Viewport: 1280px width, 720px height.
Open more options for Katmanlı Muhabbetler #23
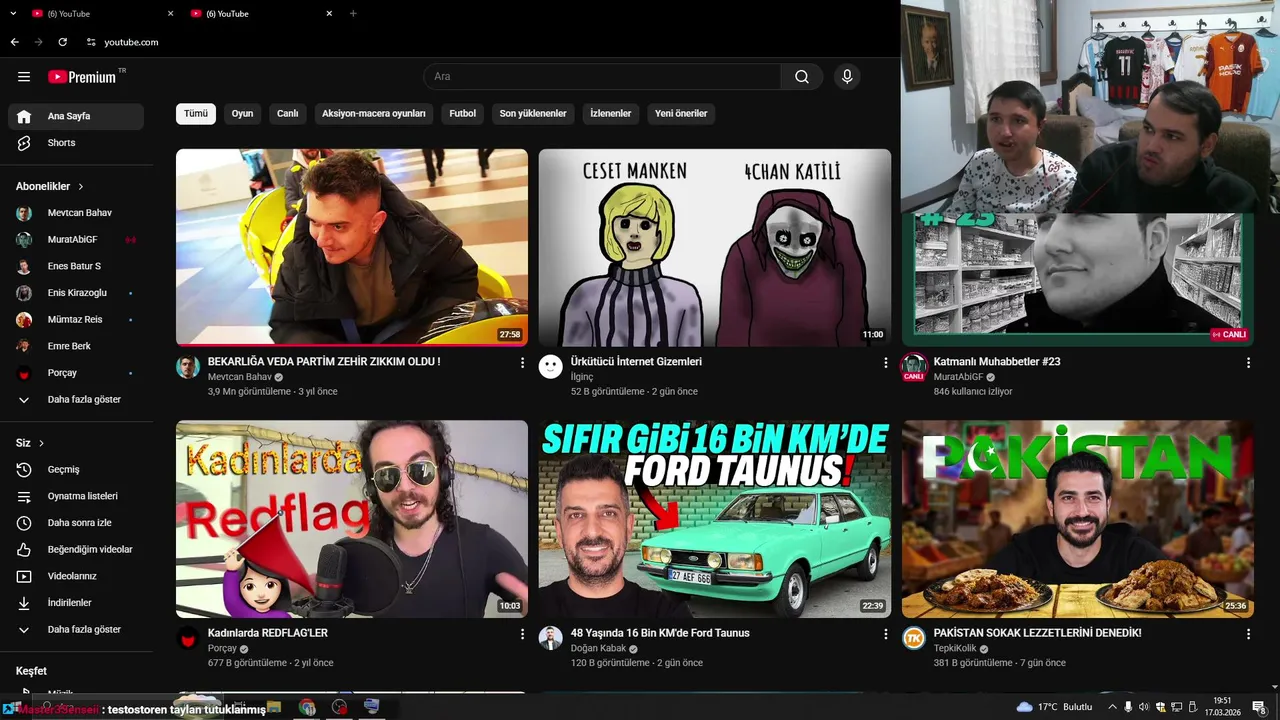coord(1248,363)
